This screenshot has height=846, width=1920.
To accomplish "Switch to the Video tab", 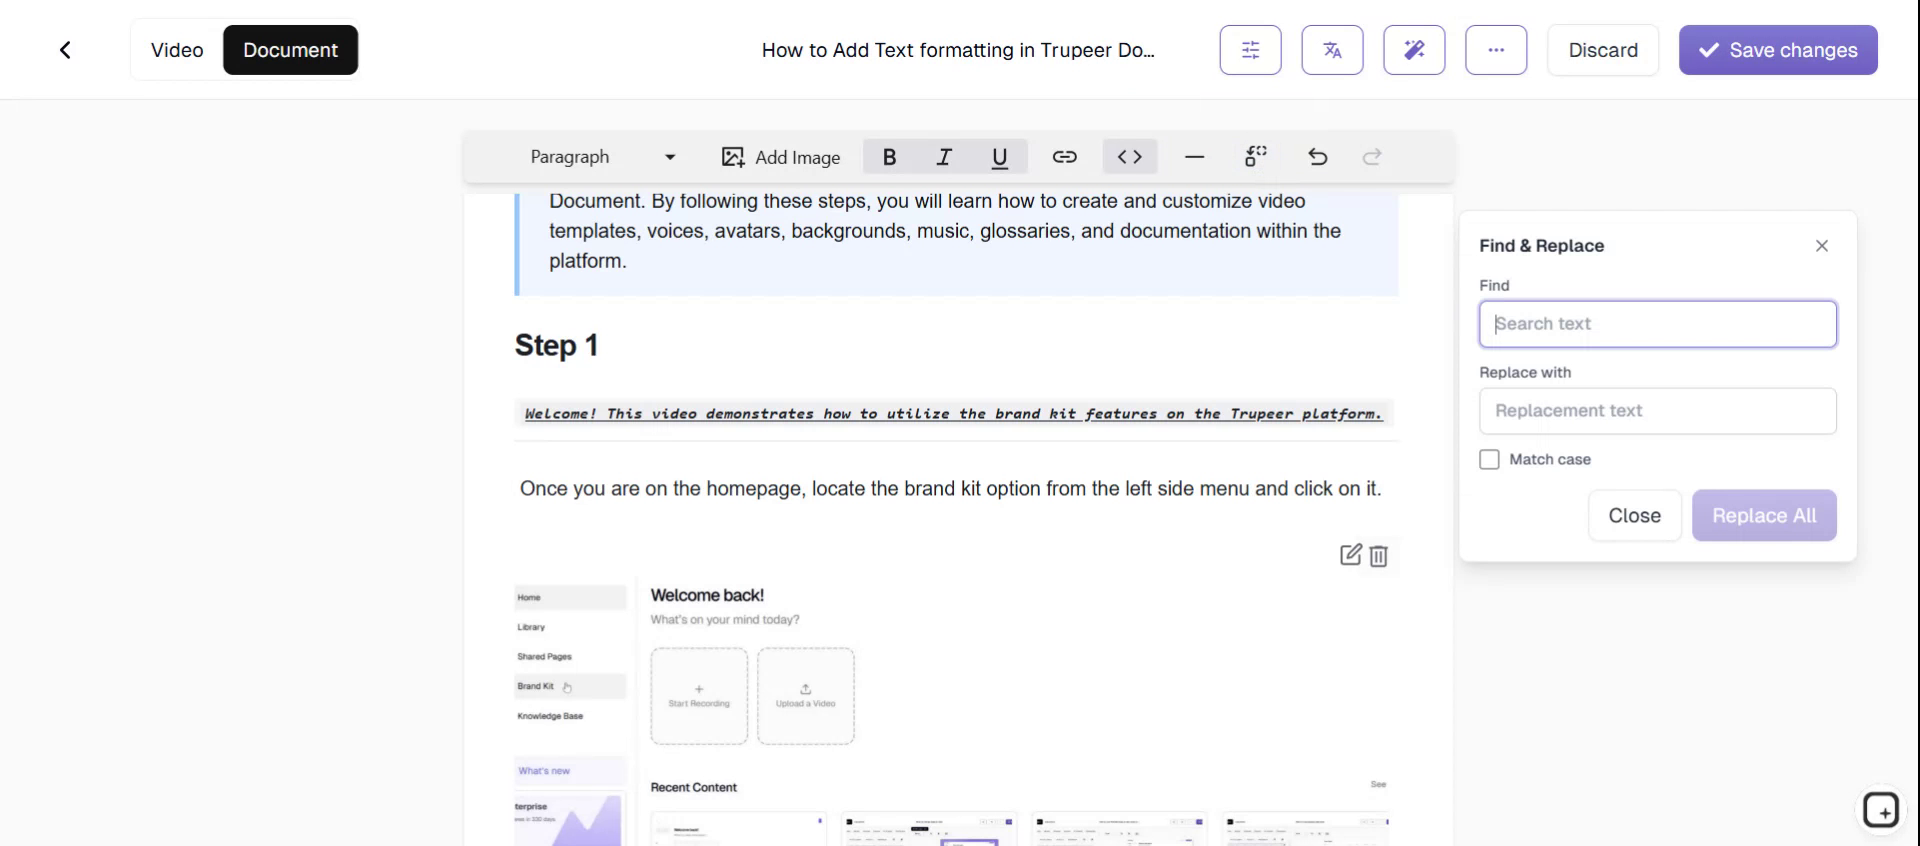I will point(177,50).
